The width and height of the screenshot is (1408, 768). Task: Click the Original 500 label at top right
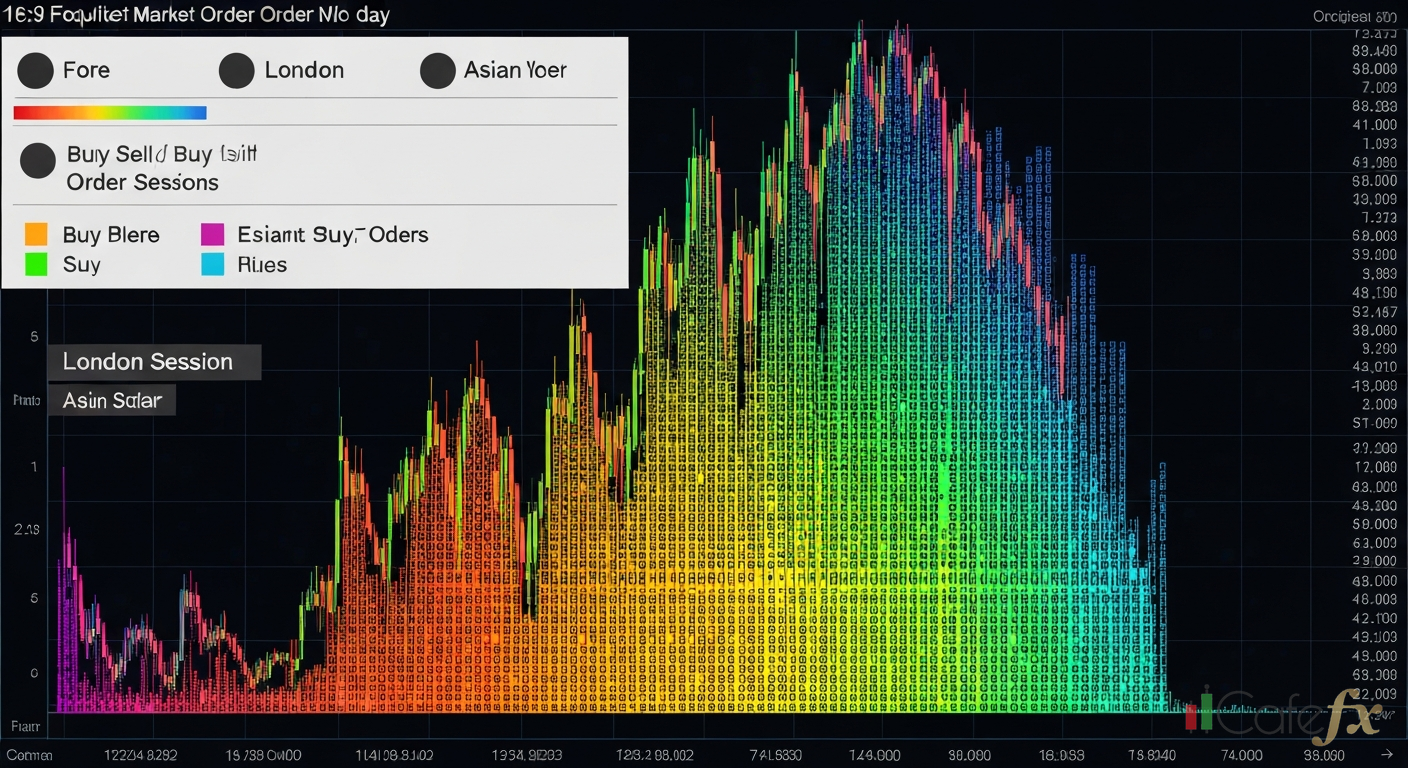[x=1354, y=16]
